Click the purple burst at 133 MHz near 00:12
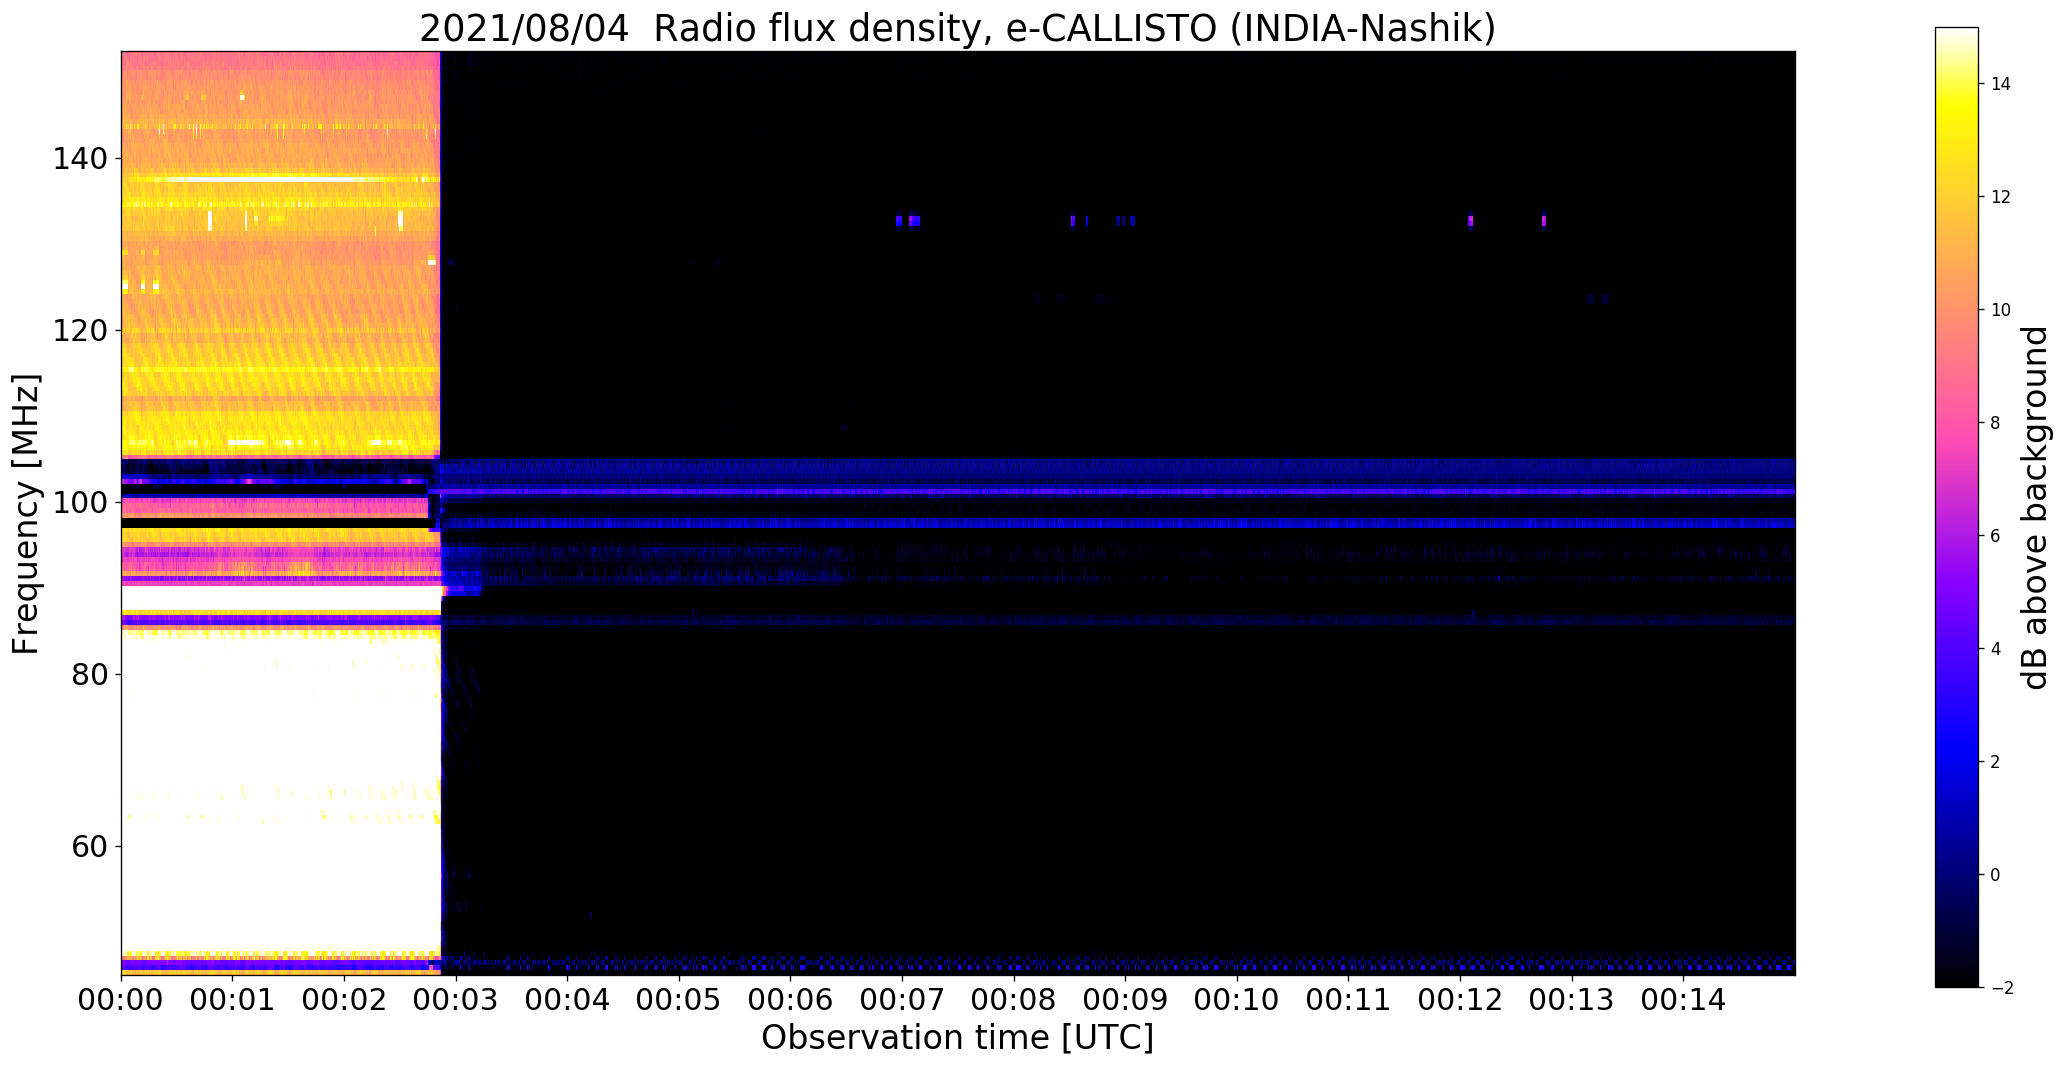Viewport: 2066px width, 1067px height. pyautogui.click(x=1470, y=220)
